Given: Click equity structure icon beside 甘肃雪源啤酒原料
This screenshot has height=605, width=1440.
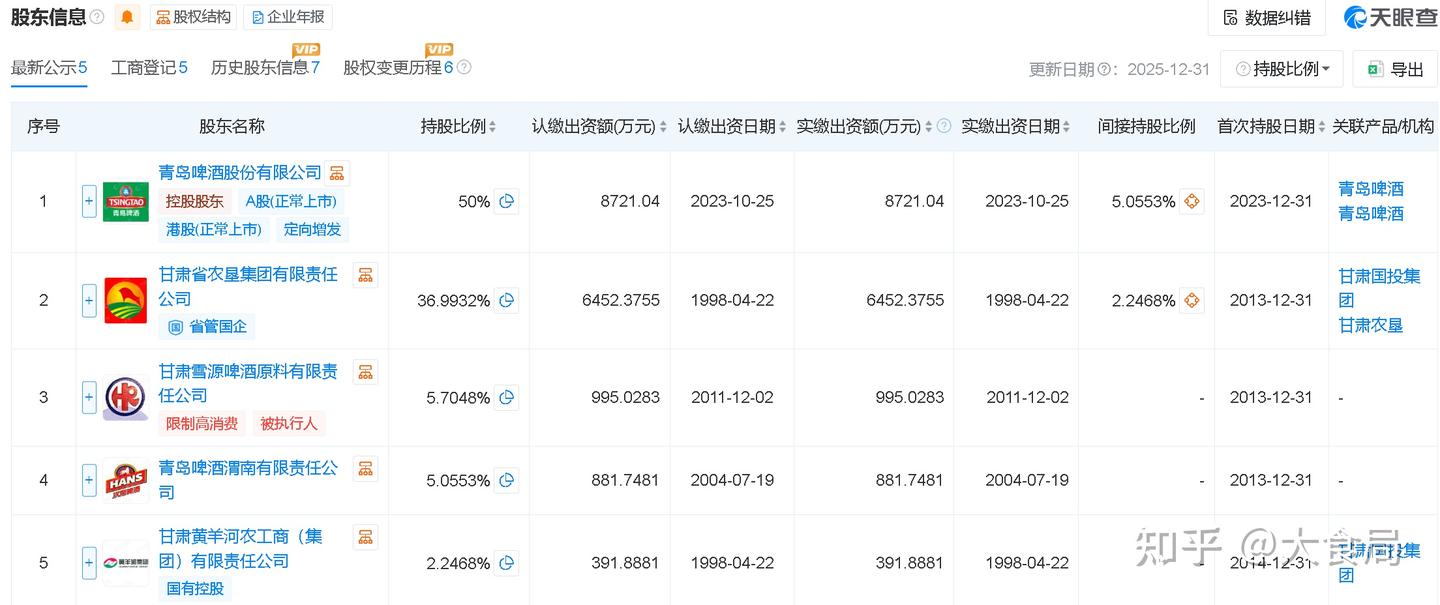Looking at the screenshot, I should [x=365, y=372].
